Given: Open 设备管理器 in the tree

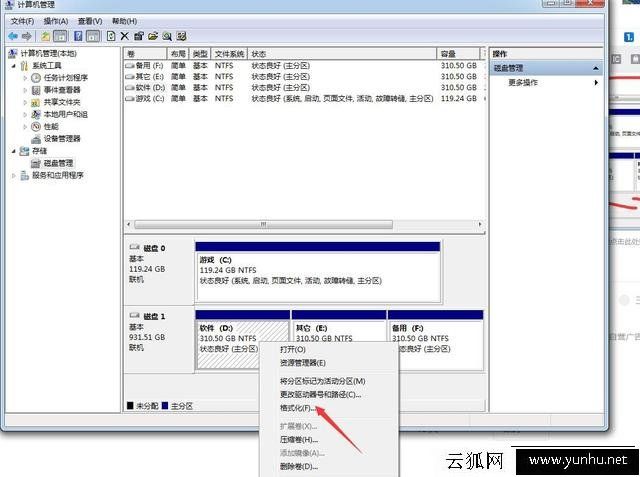Looking at the screenshot, I should coord(62,139).
